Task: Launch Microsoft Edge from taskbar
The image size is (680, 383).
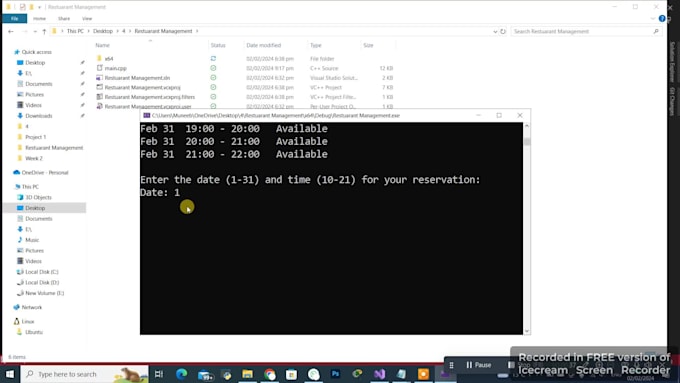Action: coord(181,374)
